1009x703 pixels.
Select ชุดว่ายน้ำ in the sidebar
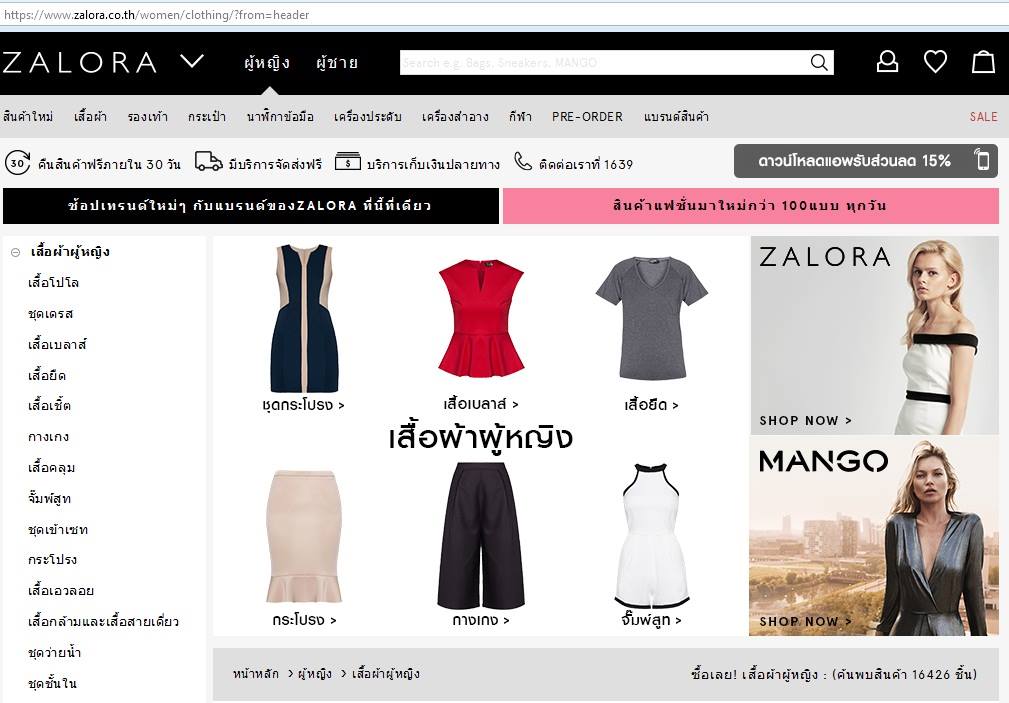click(x=55, y=653)
